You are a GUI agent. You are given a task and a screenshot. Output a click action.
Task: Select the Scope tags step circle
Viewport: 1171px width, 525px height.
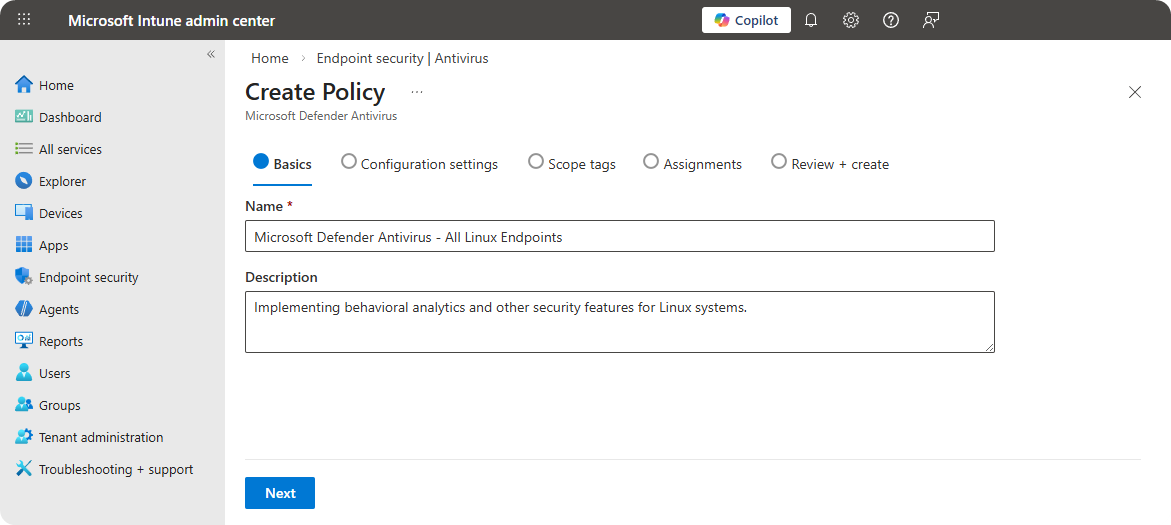[x=536, y=161]
